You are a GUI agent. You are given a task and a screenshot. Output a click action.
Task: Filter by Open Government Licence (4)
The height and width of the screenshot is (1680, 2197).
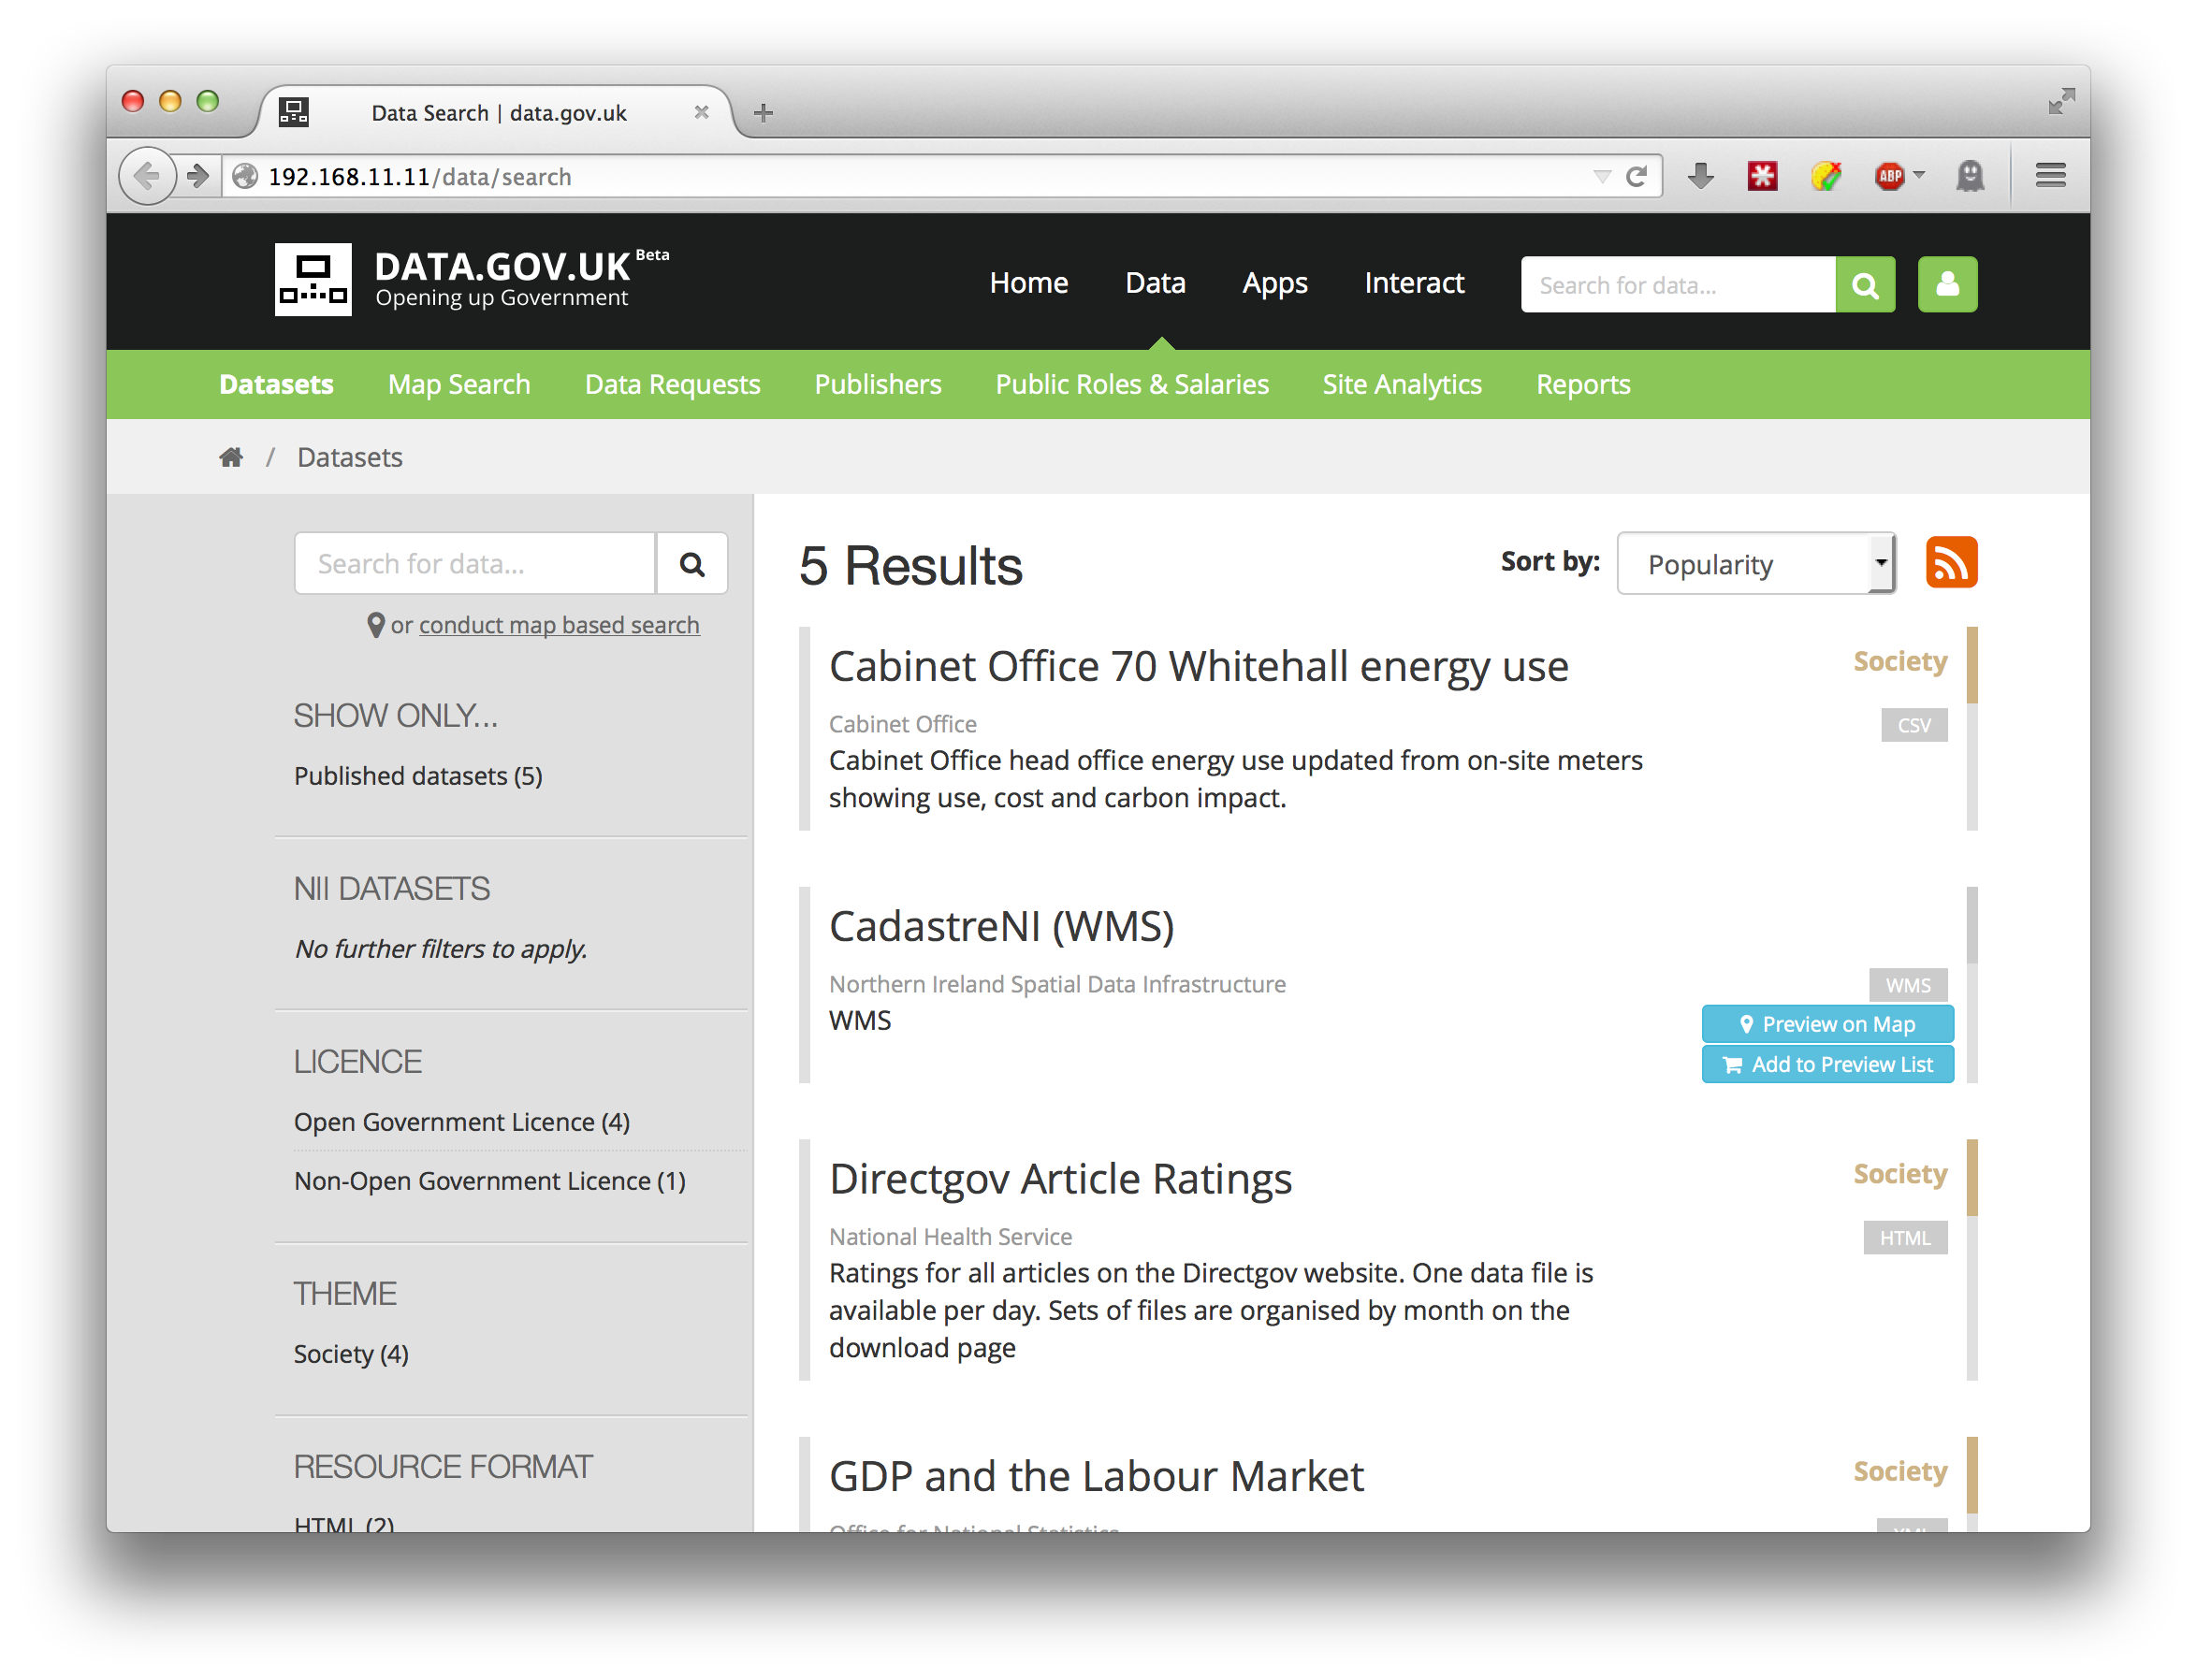(x=461, y=1122)
